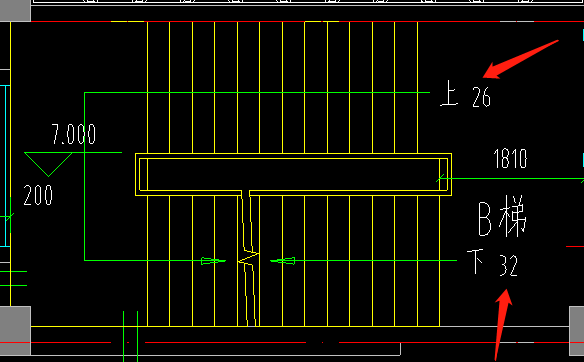
Task: Select the 200 dimension text
Action: tap(38, 195)
